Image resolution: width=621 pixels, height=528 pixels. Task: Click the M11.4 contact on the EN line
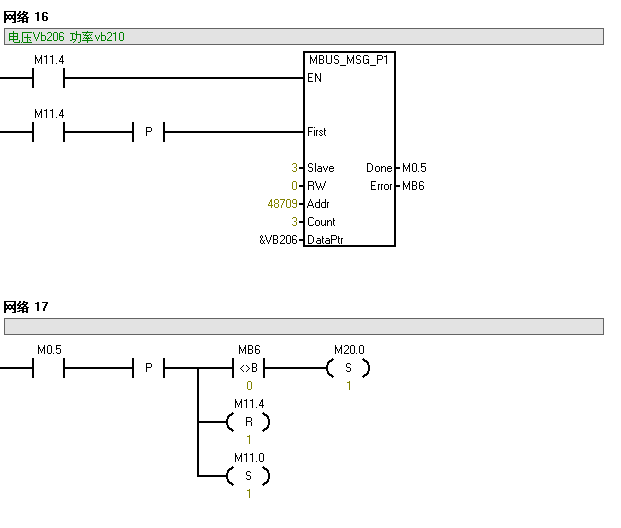point(49,78)
